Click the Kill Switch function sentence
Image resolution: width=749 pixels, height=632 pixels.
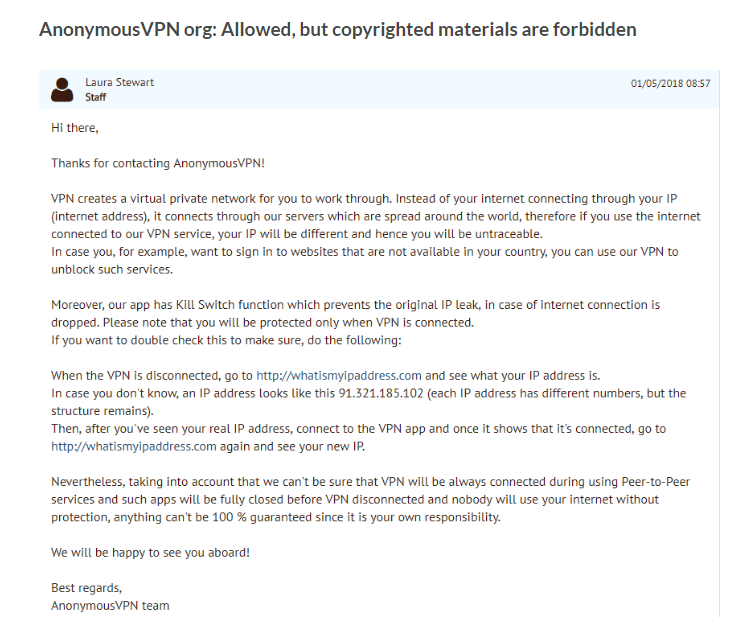click(355, 313)
